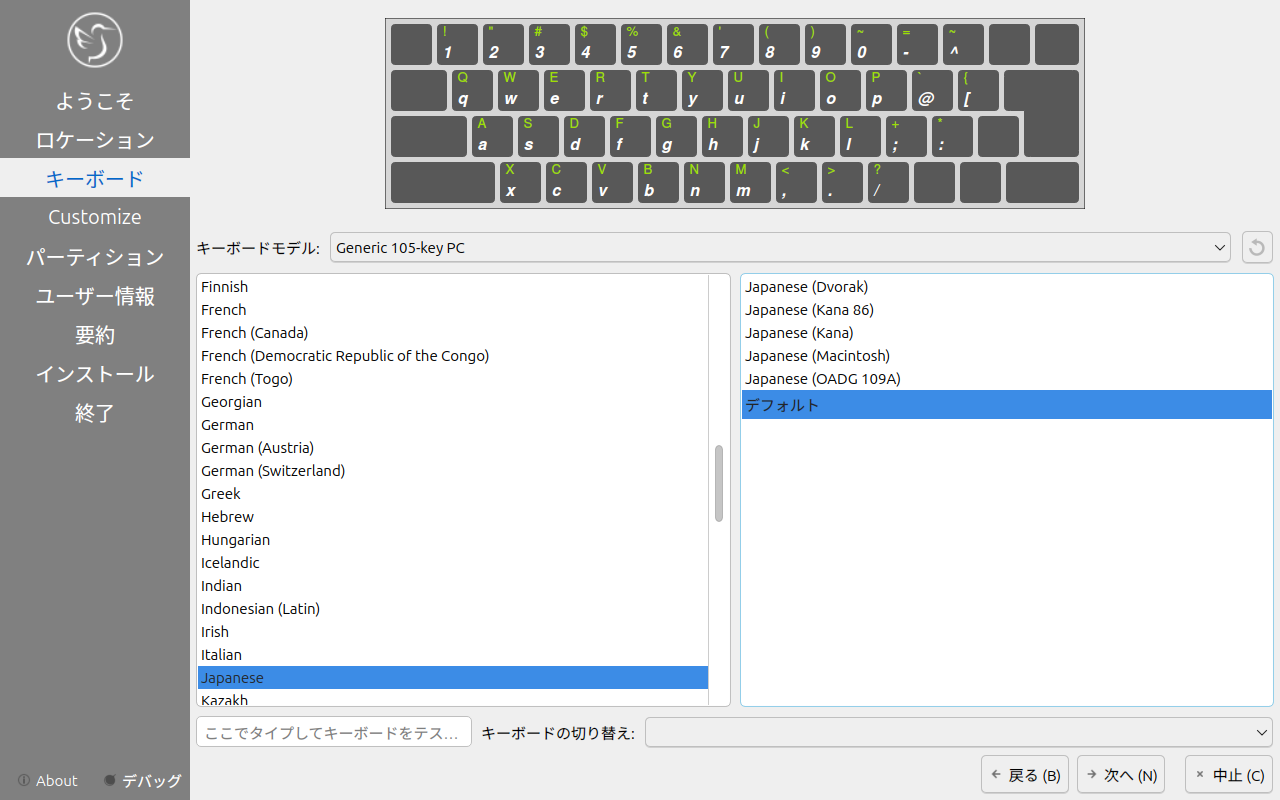Go back with the 戻る (B) button

coord(1025,775)
